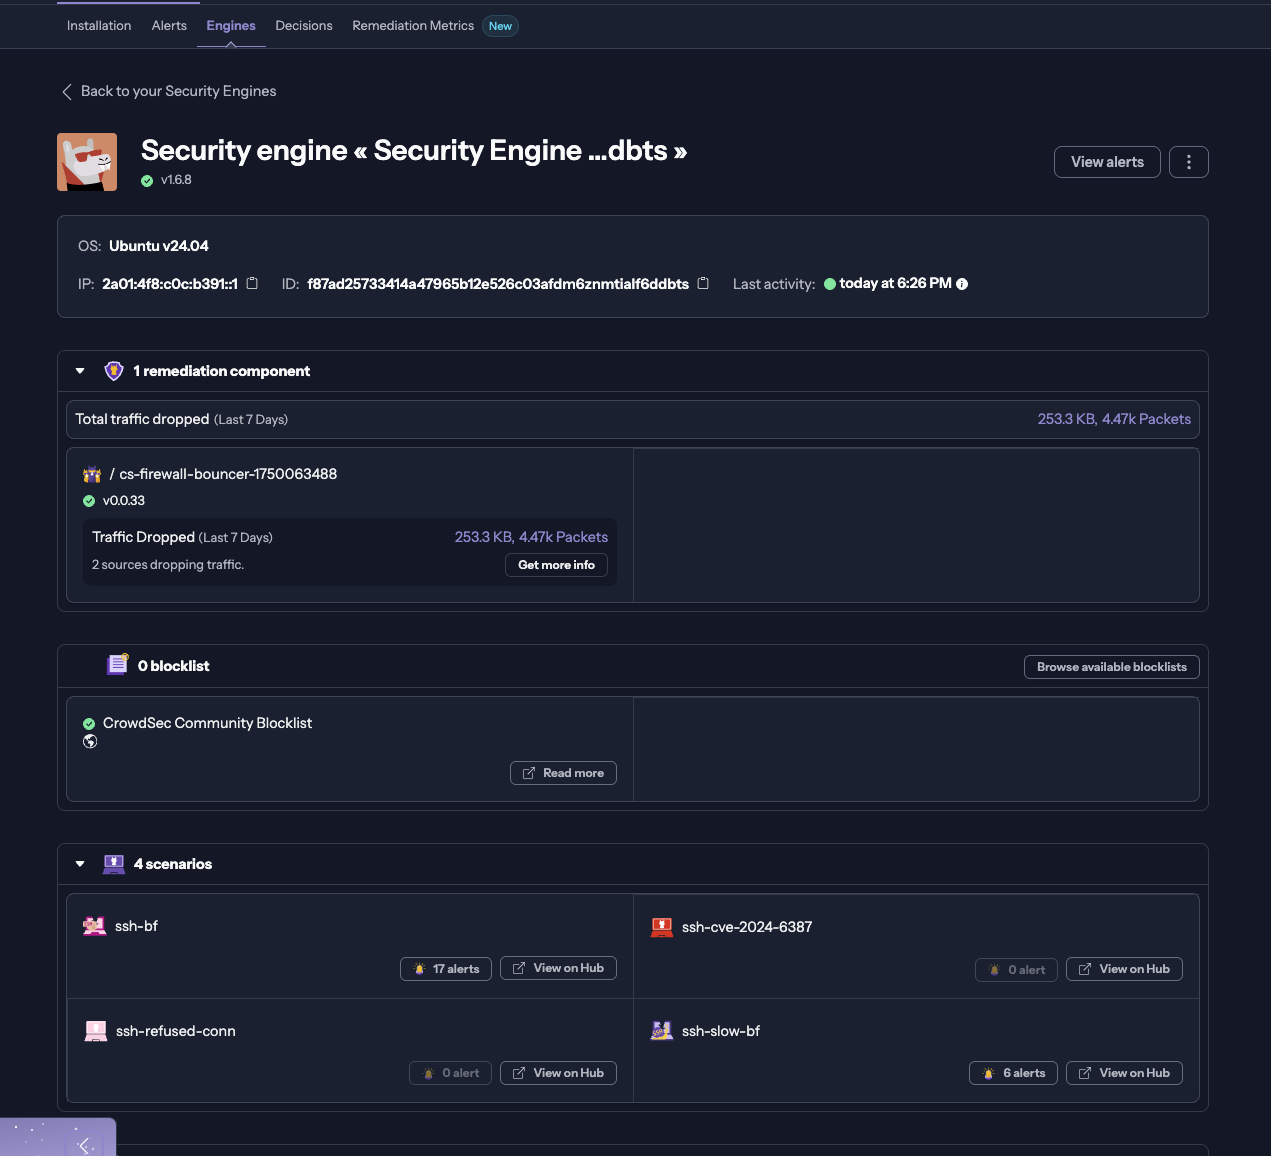Viewport: 1271px width, 1156px height.
Task: View ssh-cve-2024-6387 on Hub
Action: coord(1124,969)
